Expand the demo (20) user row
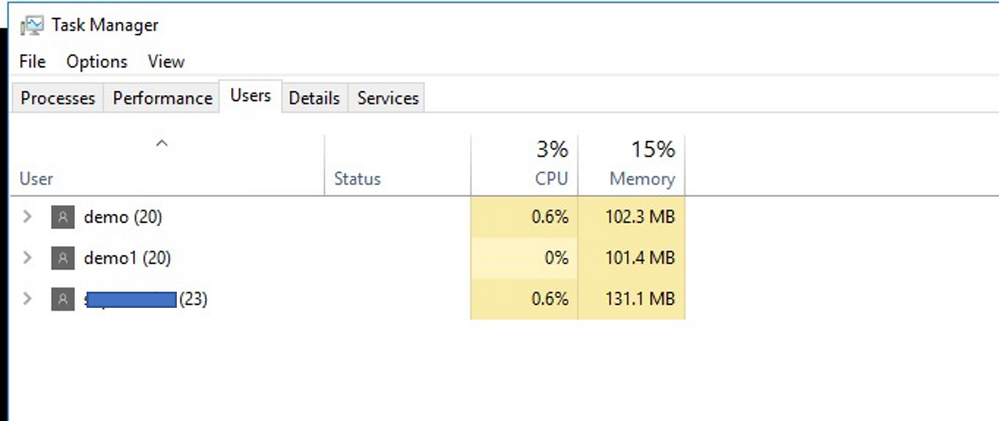This screenshot has width=999, height=421. 27,217
